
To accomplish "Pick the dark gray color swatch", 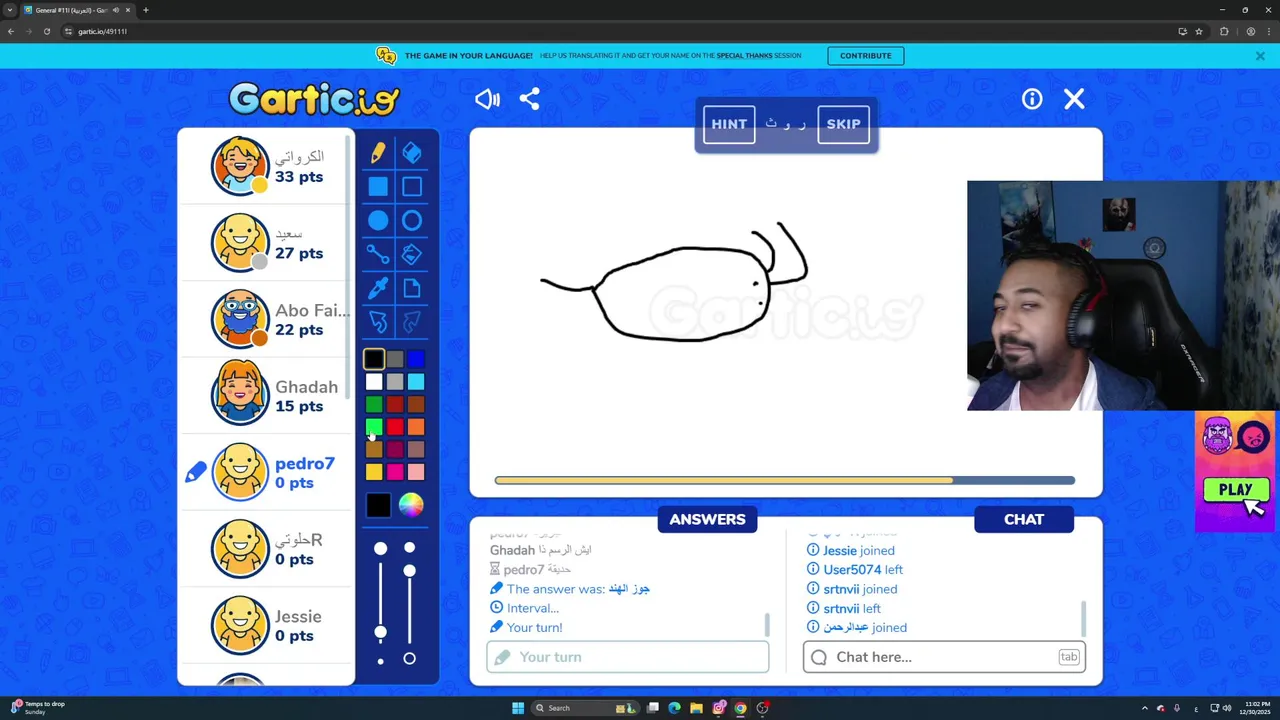I will 395,359.
